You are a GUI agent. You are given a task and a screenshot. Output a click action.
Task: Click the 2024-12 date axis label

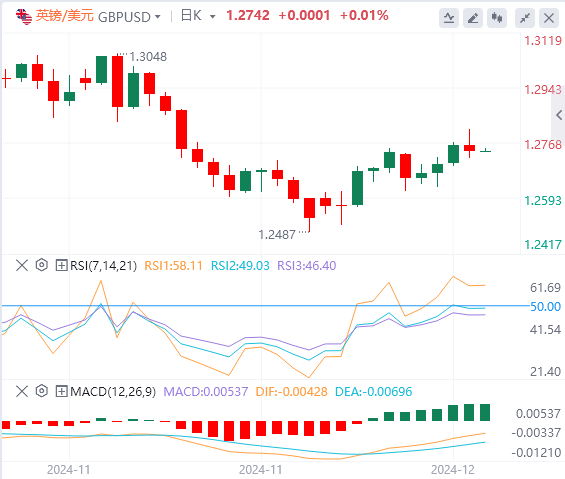(453, 470)
